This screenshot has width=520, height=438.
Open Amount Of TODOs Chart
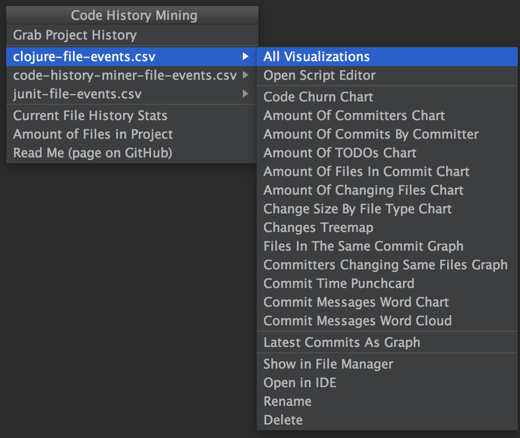(387, 153)
